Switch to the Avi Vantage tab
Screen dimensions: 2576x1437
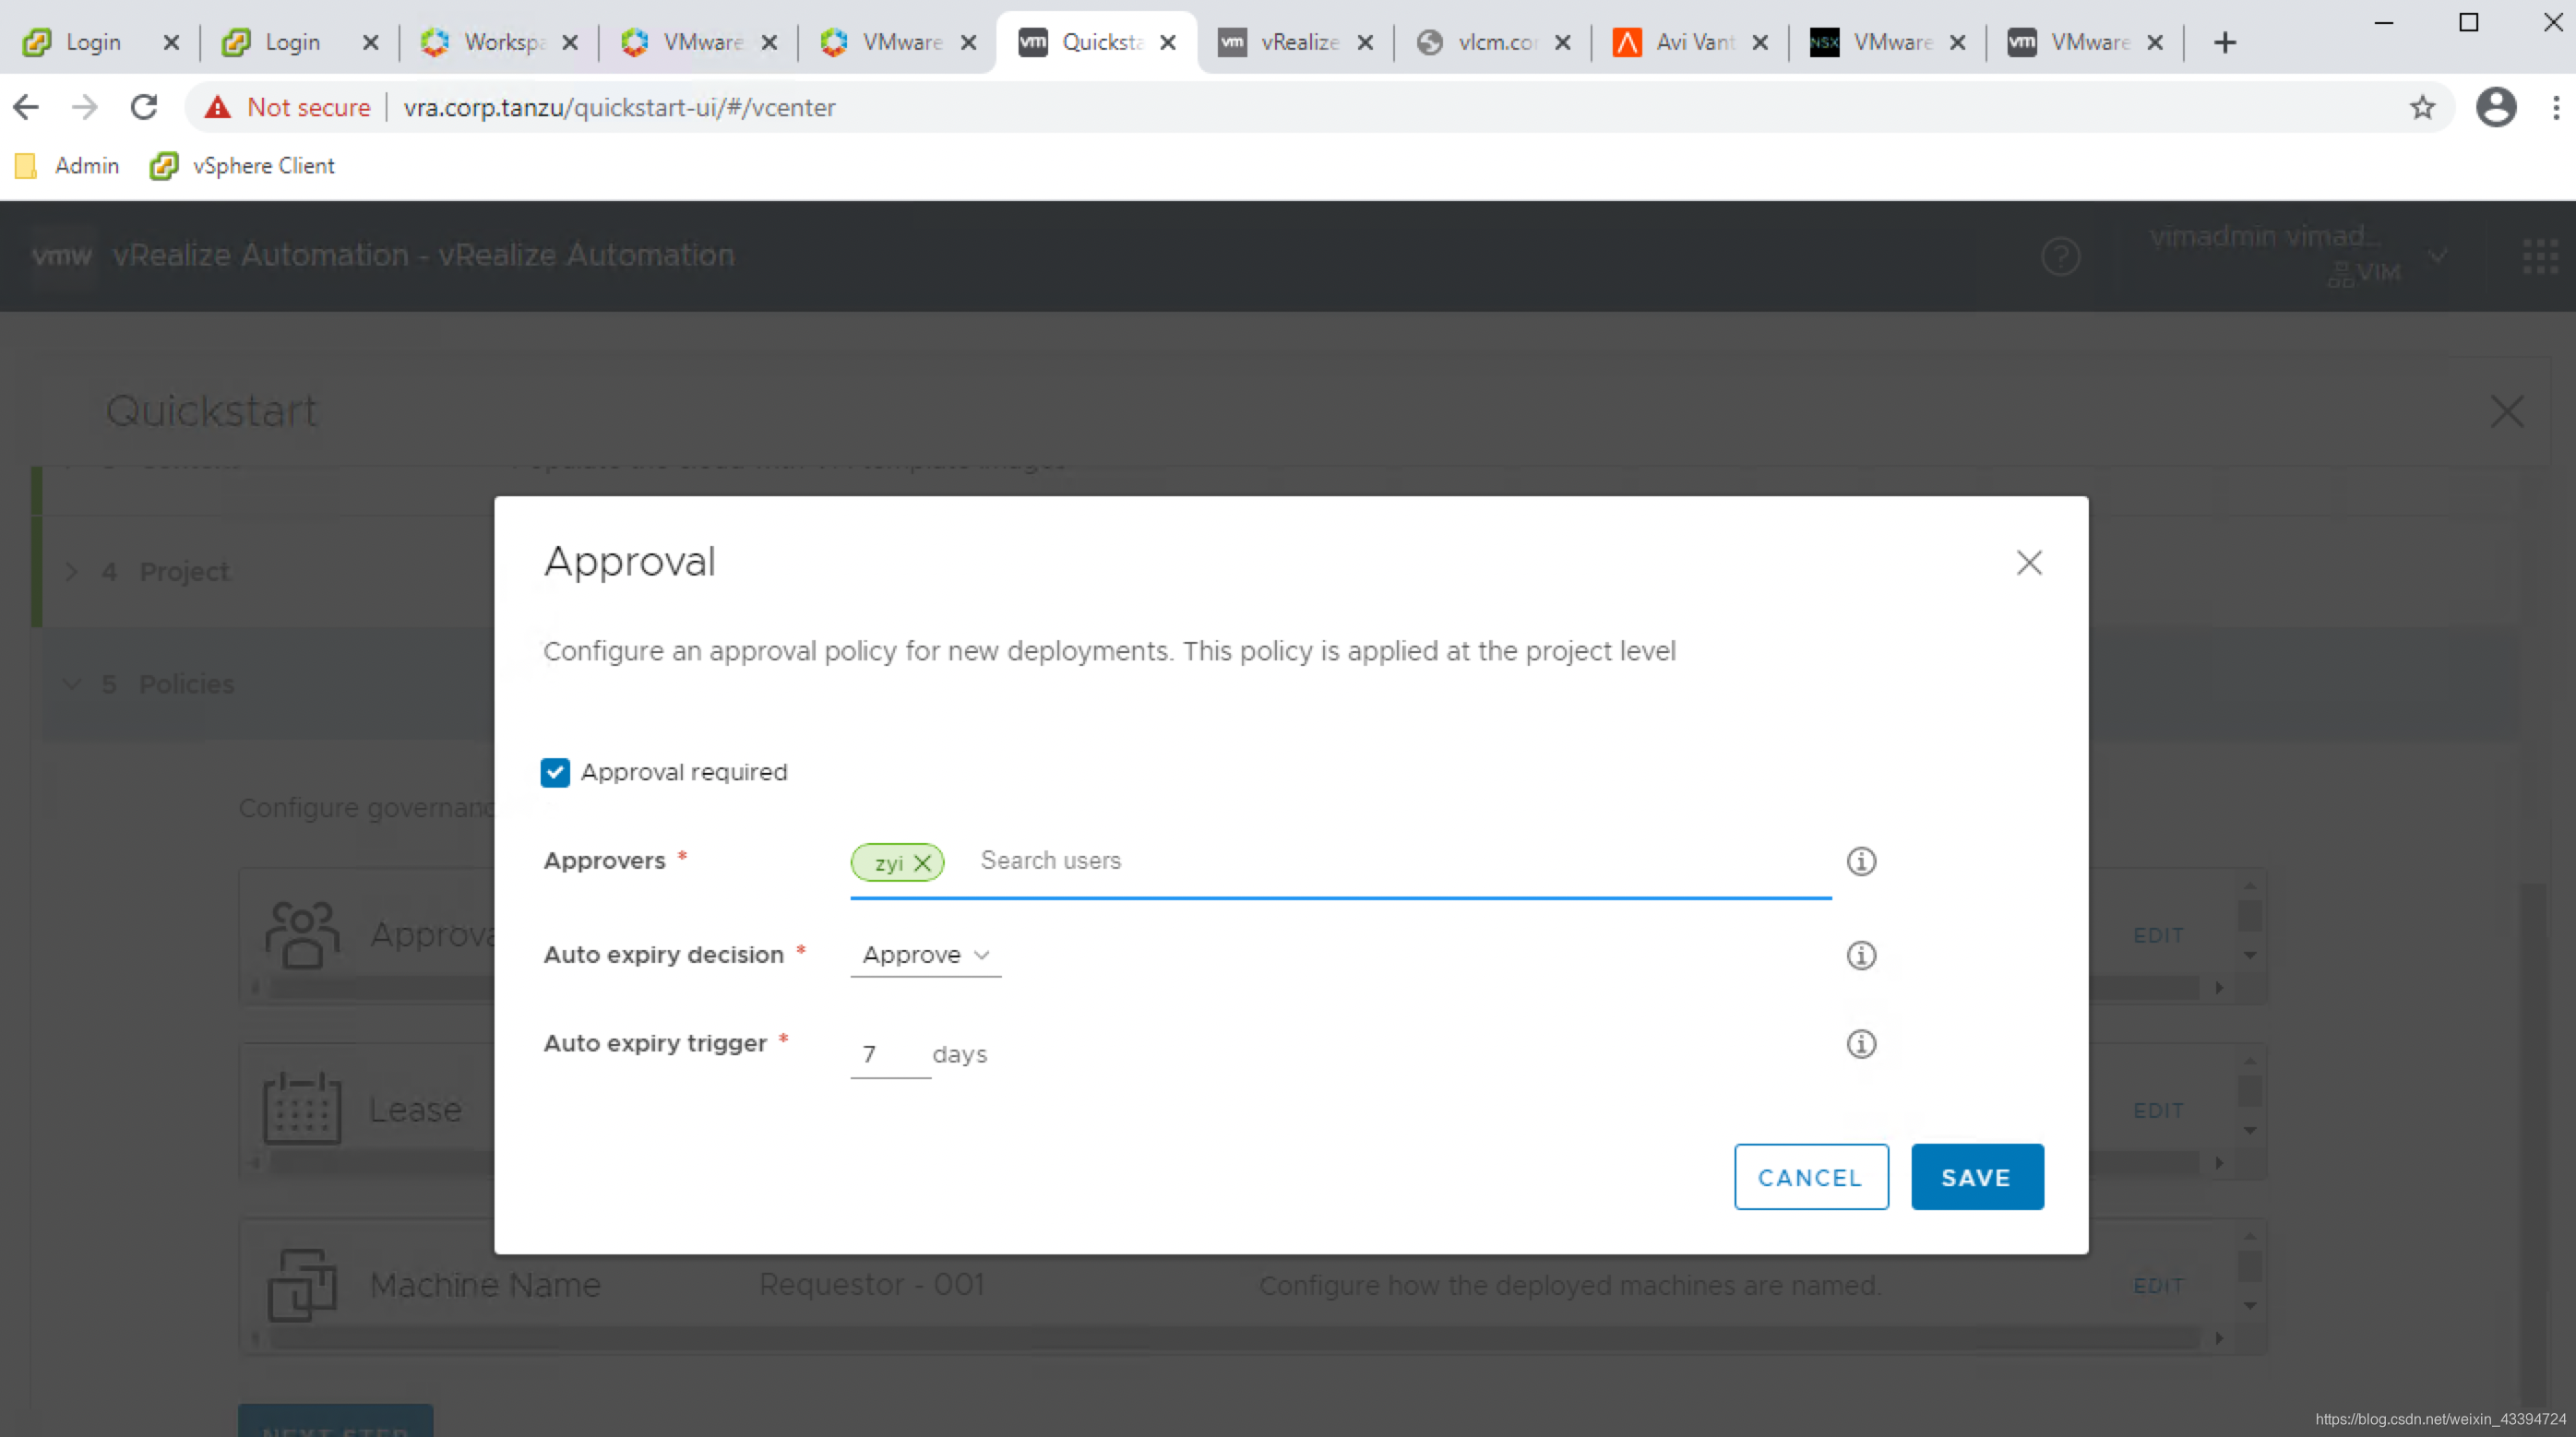pyautogui.click(x=1690, y=42)
